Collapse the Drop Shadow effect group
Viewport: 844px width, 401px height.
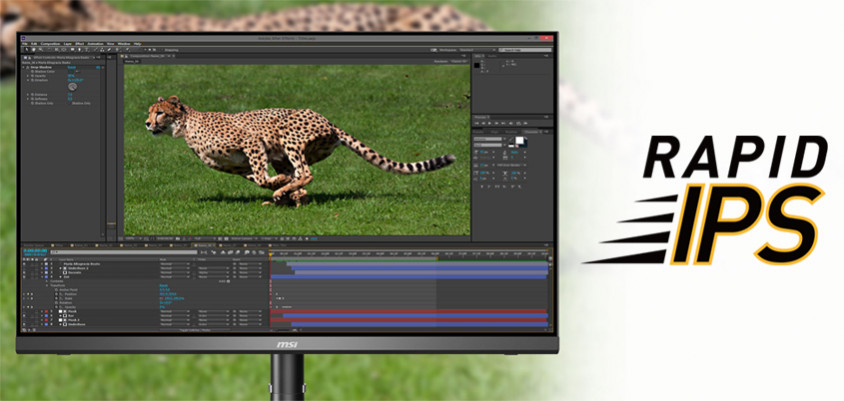[23, 67]
